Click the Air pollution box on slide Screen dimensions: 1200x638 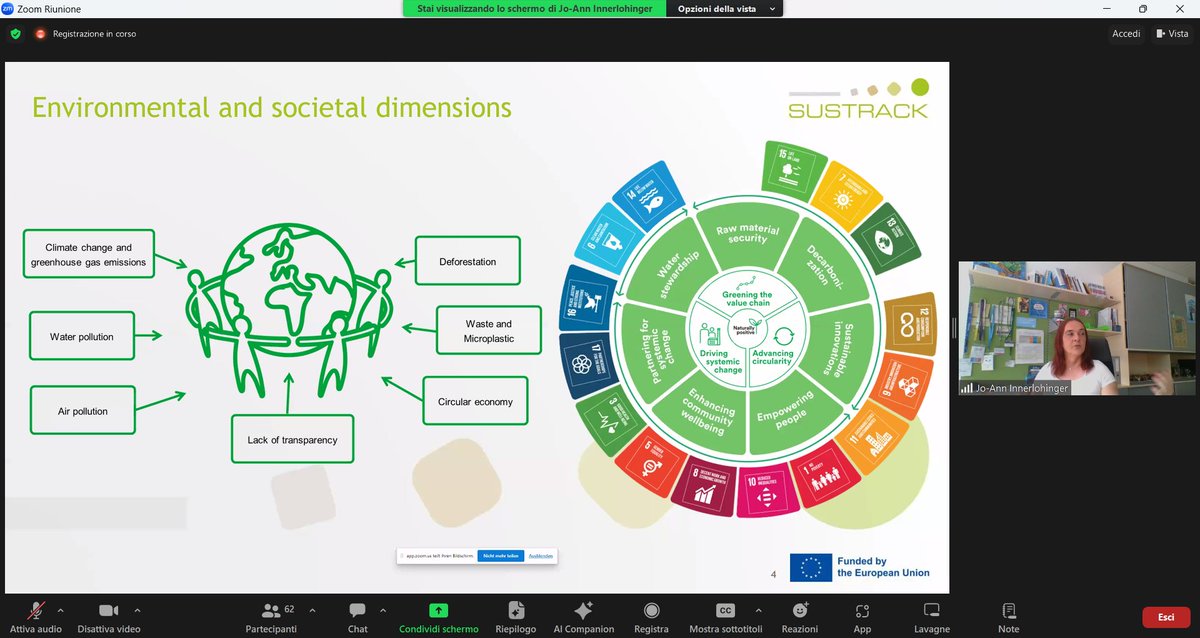82,411
